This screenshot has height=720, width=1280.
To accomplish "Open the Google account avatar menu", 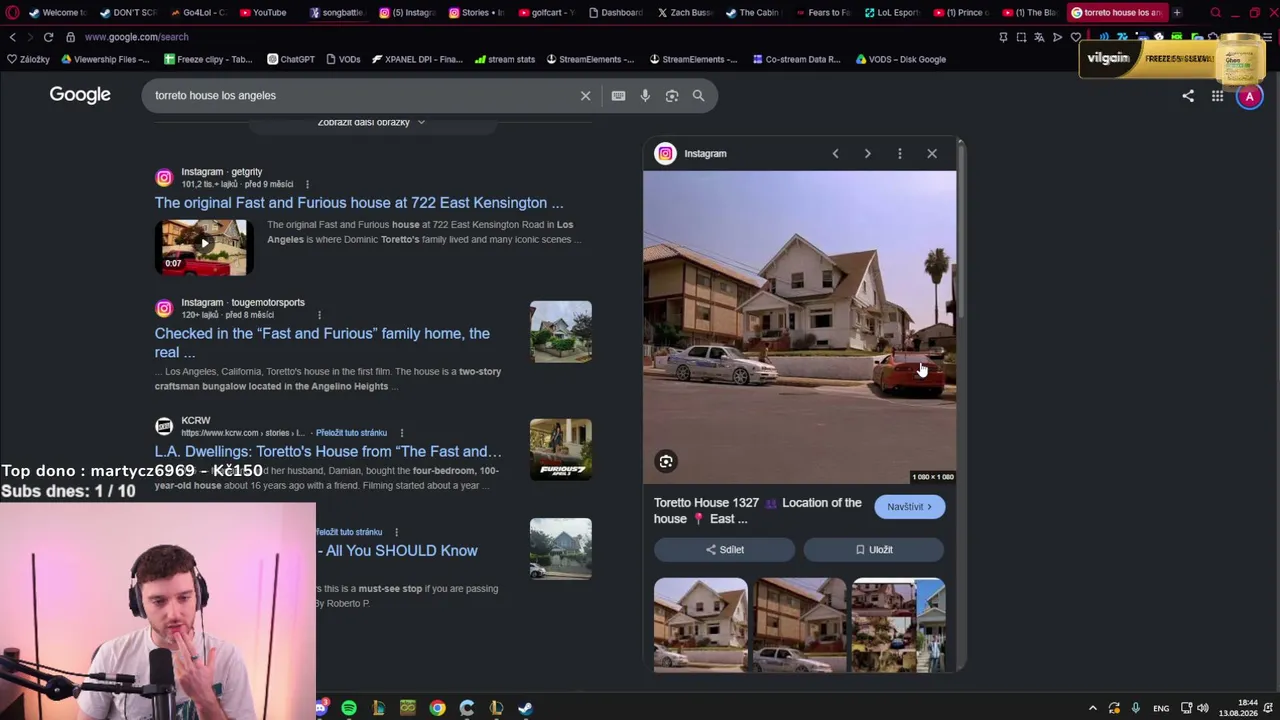I will 1249,96.
